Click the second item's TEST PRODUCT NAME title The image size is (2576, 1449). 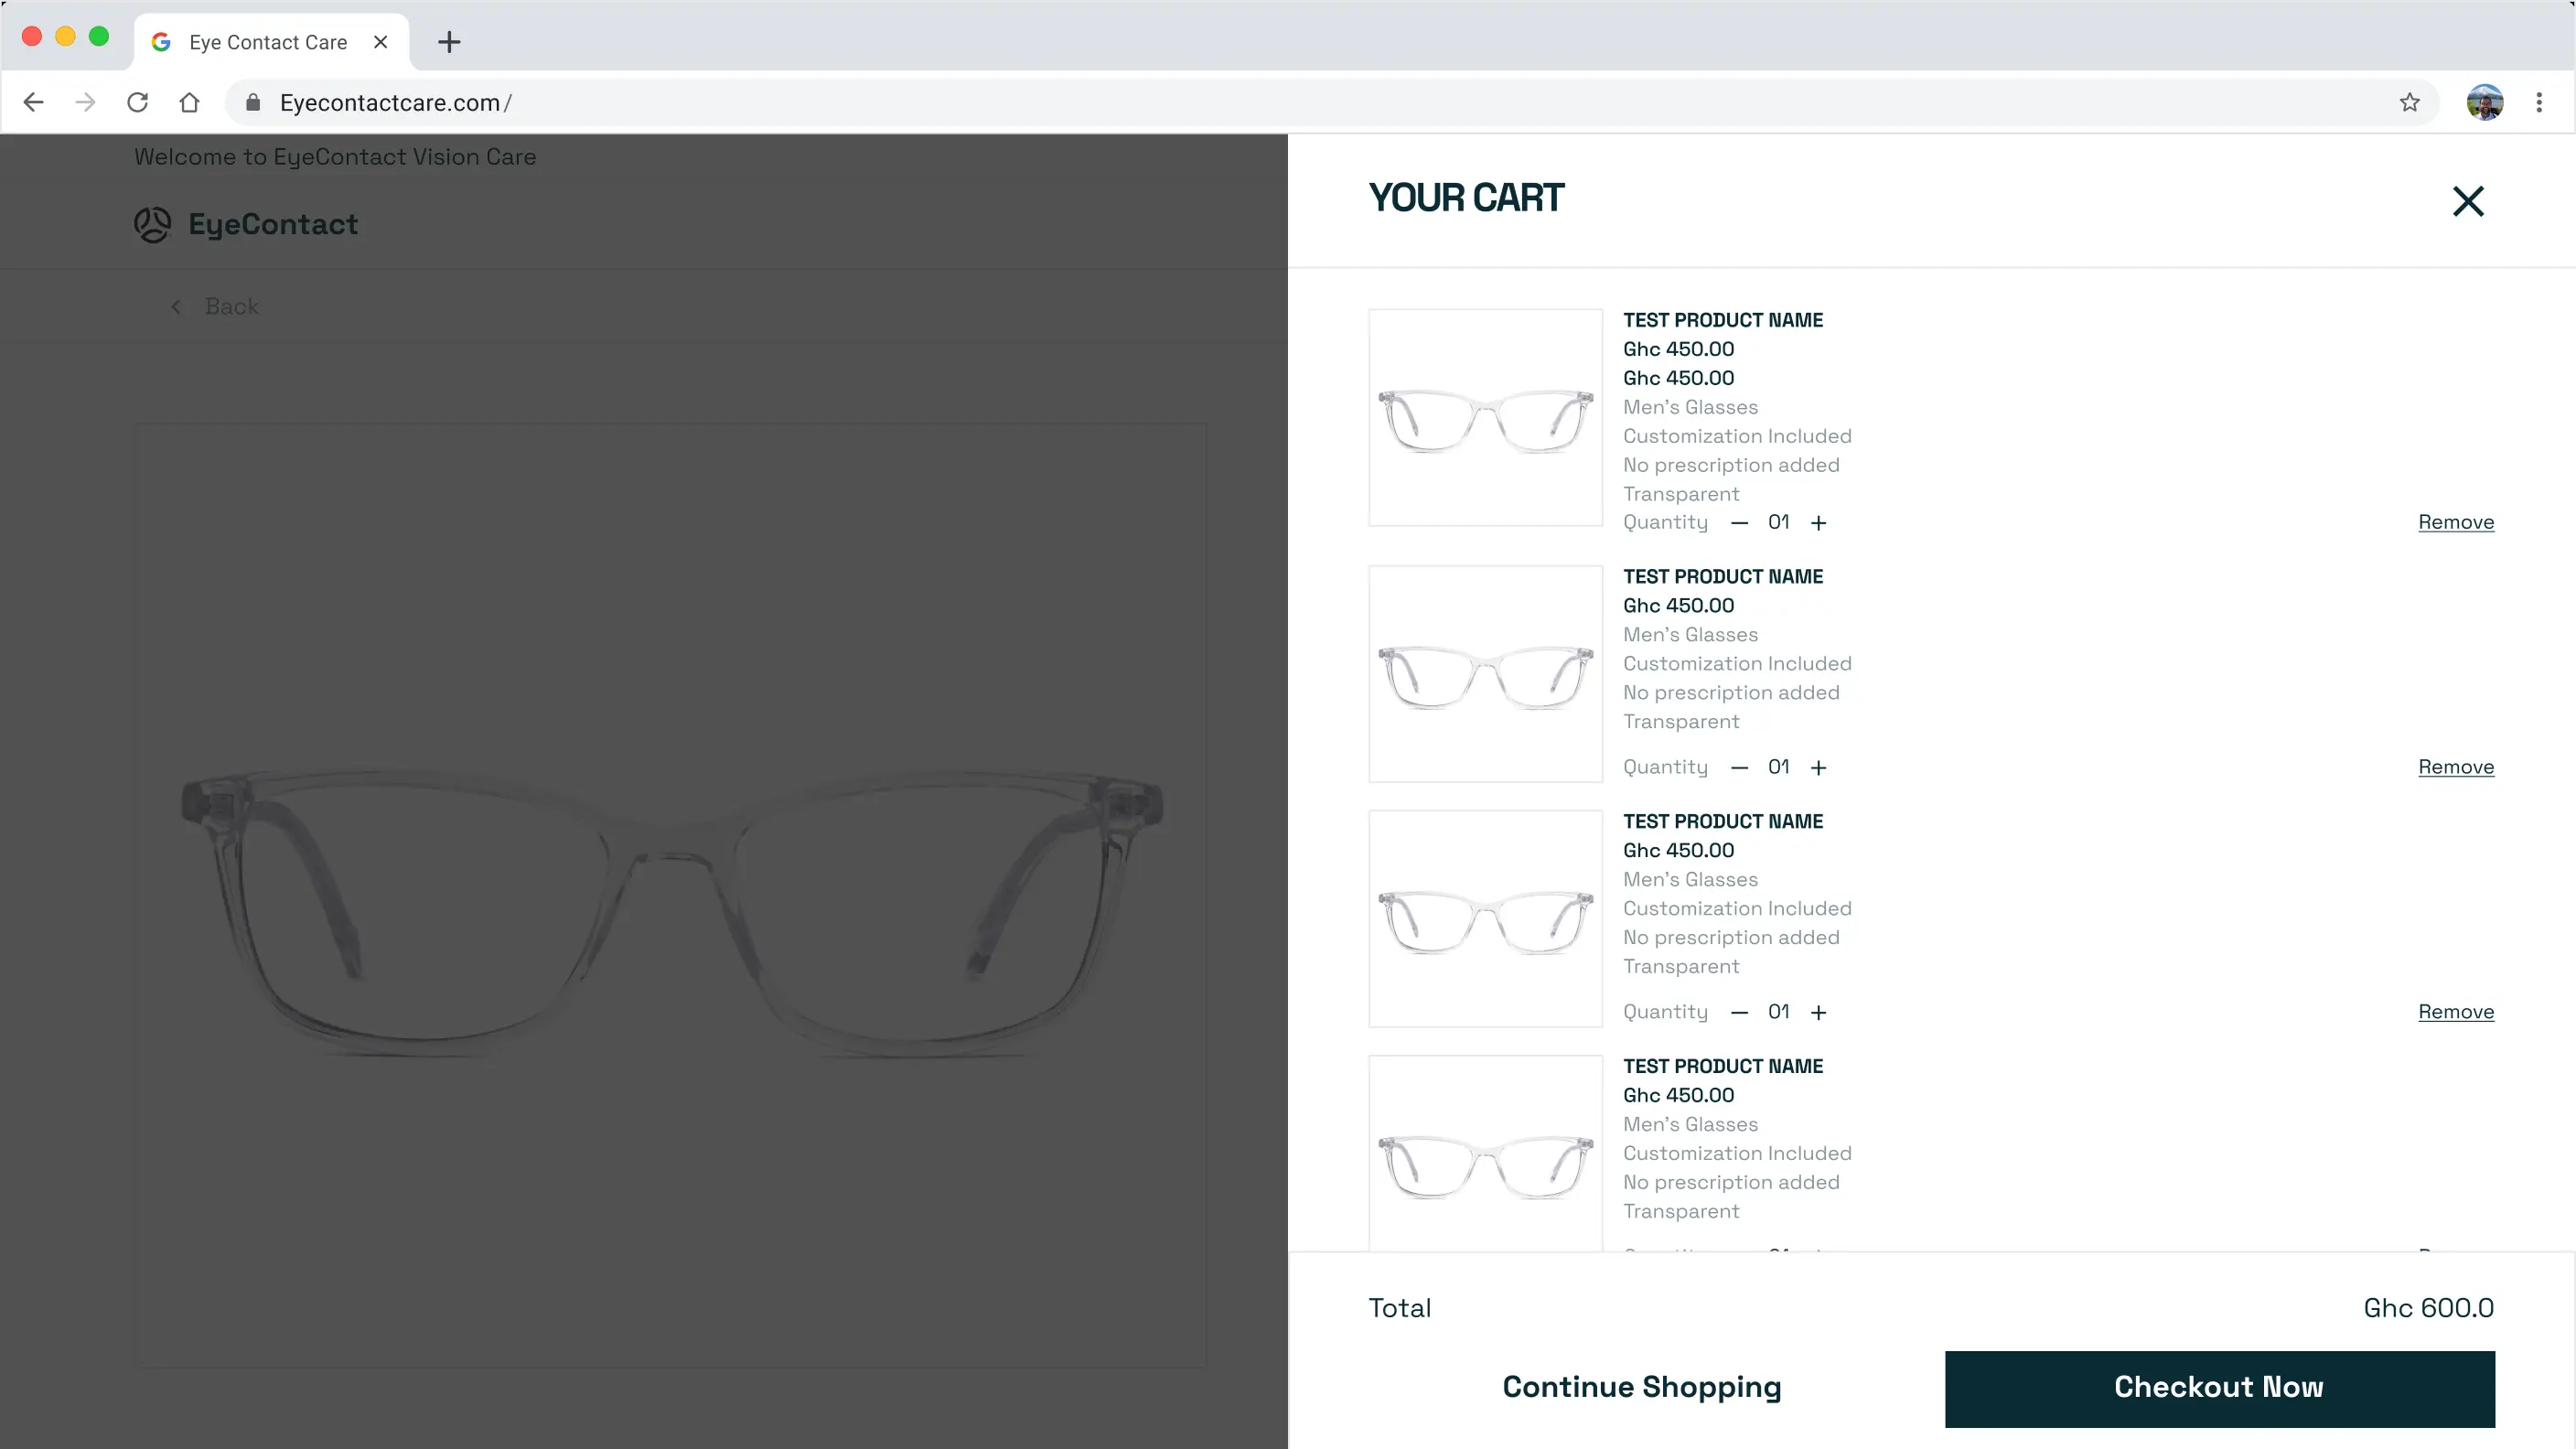click(1722, 576)
